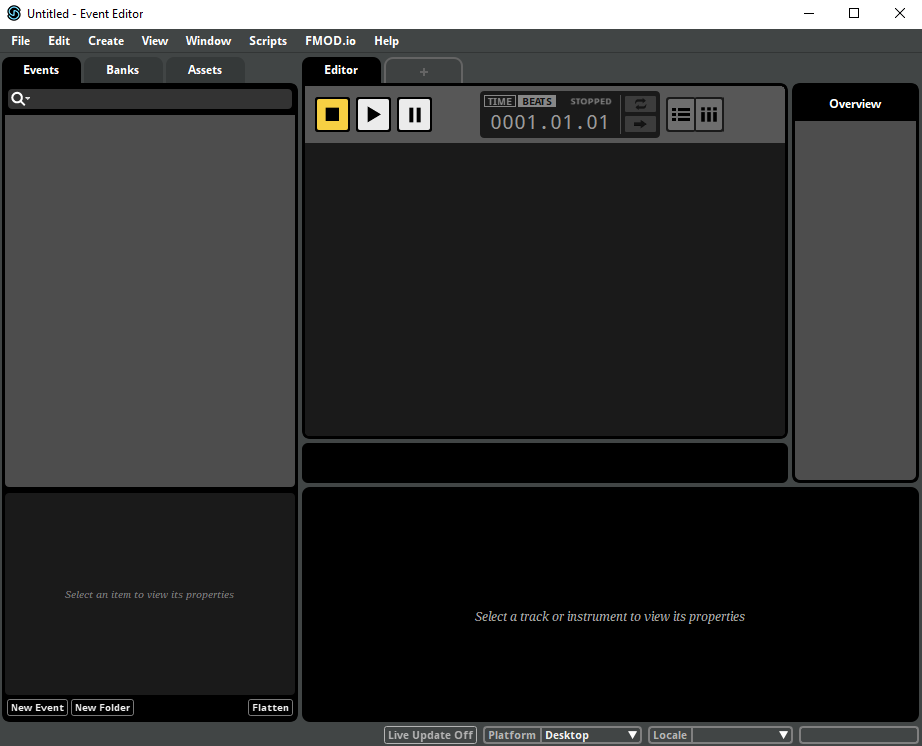Click the Flatten button
The image size is (922, 746).
tap(270, 707)
